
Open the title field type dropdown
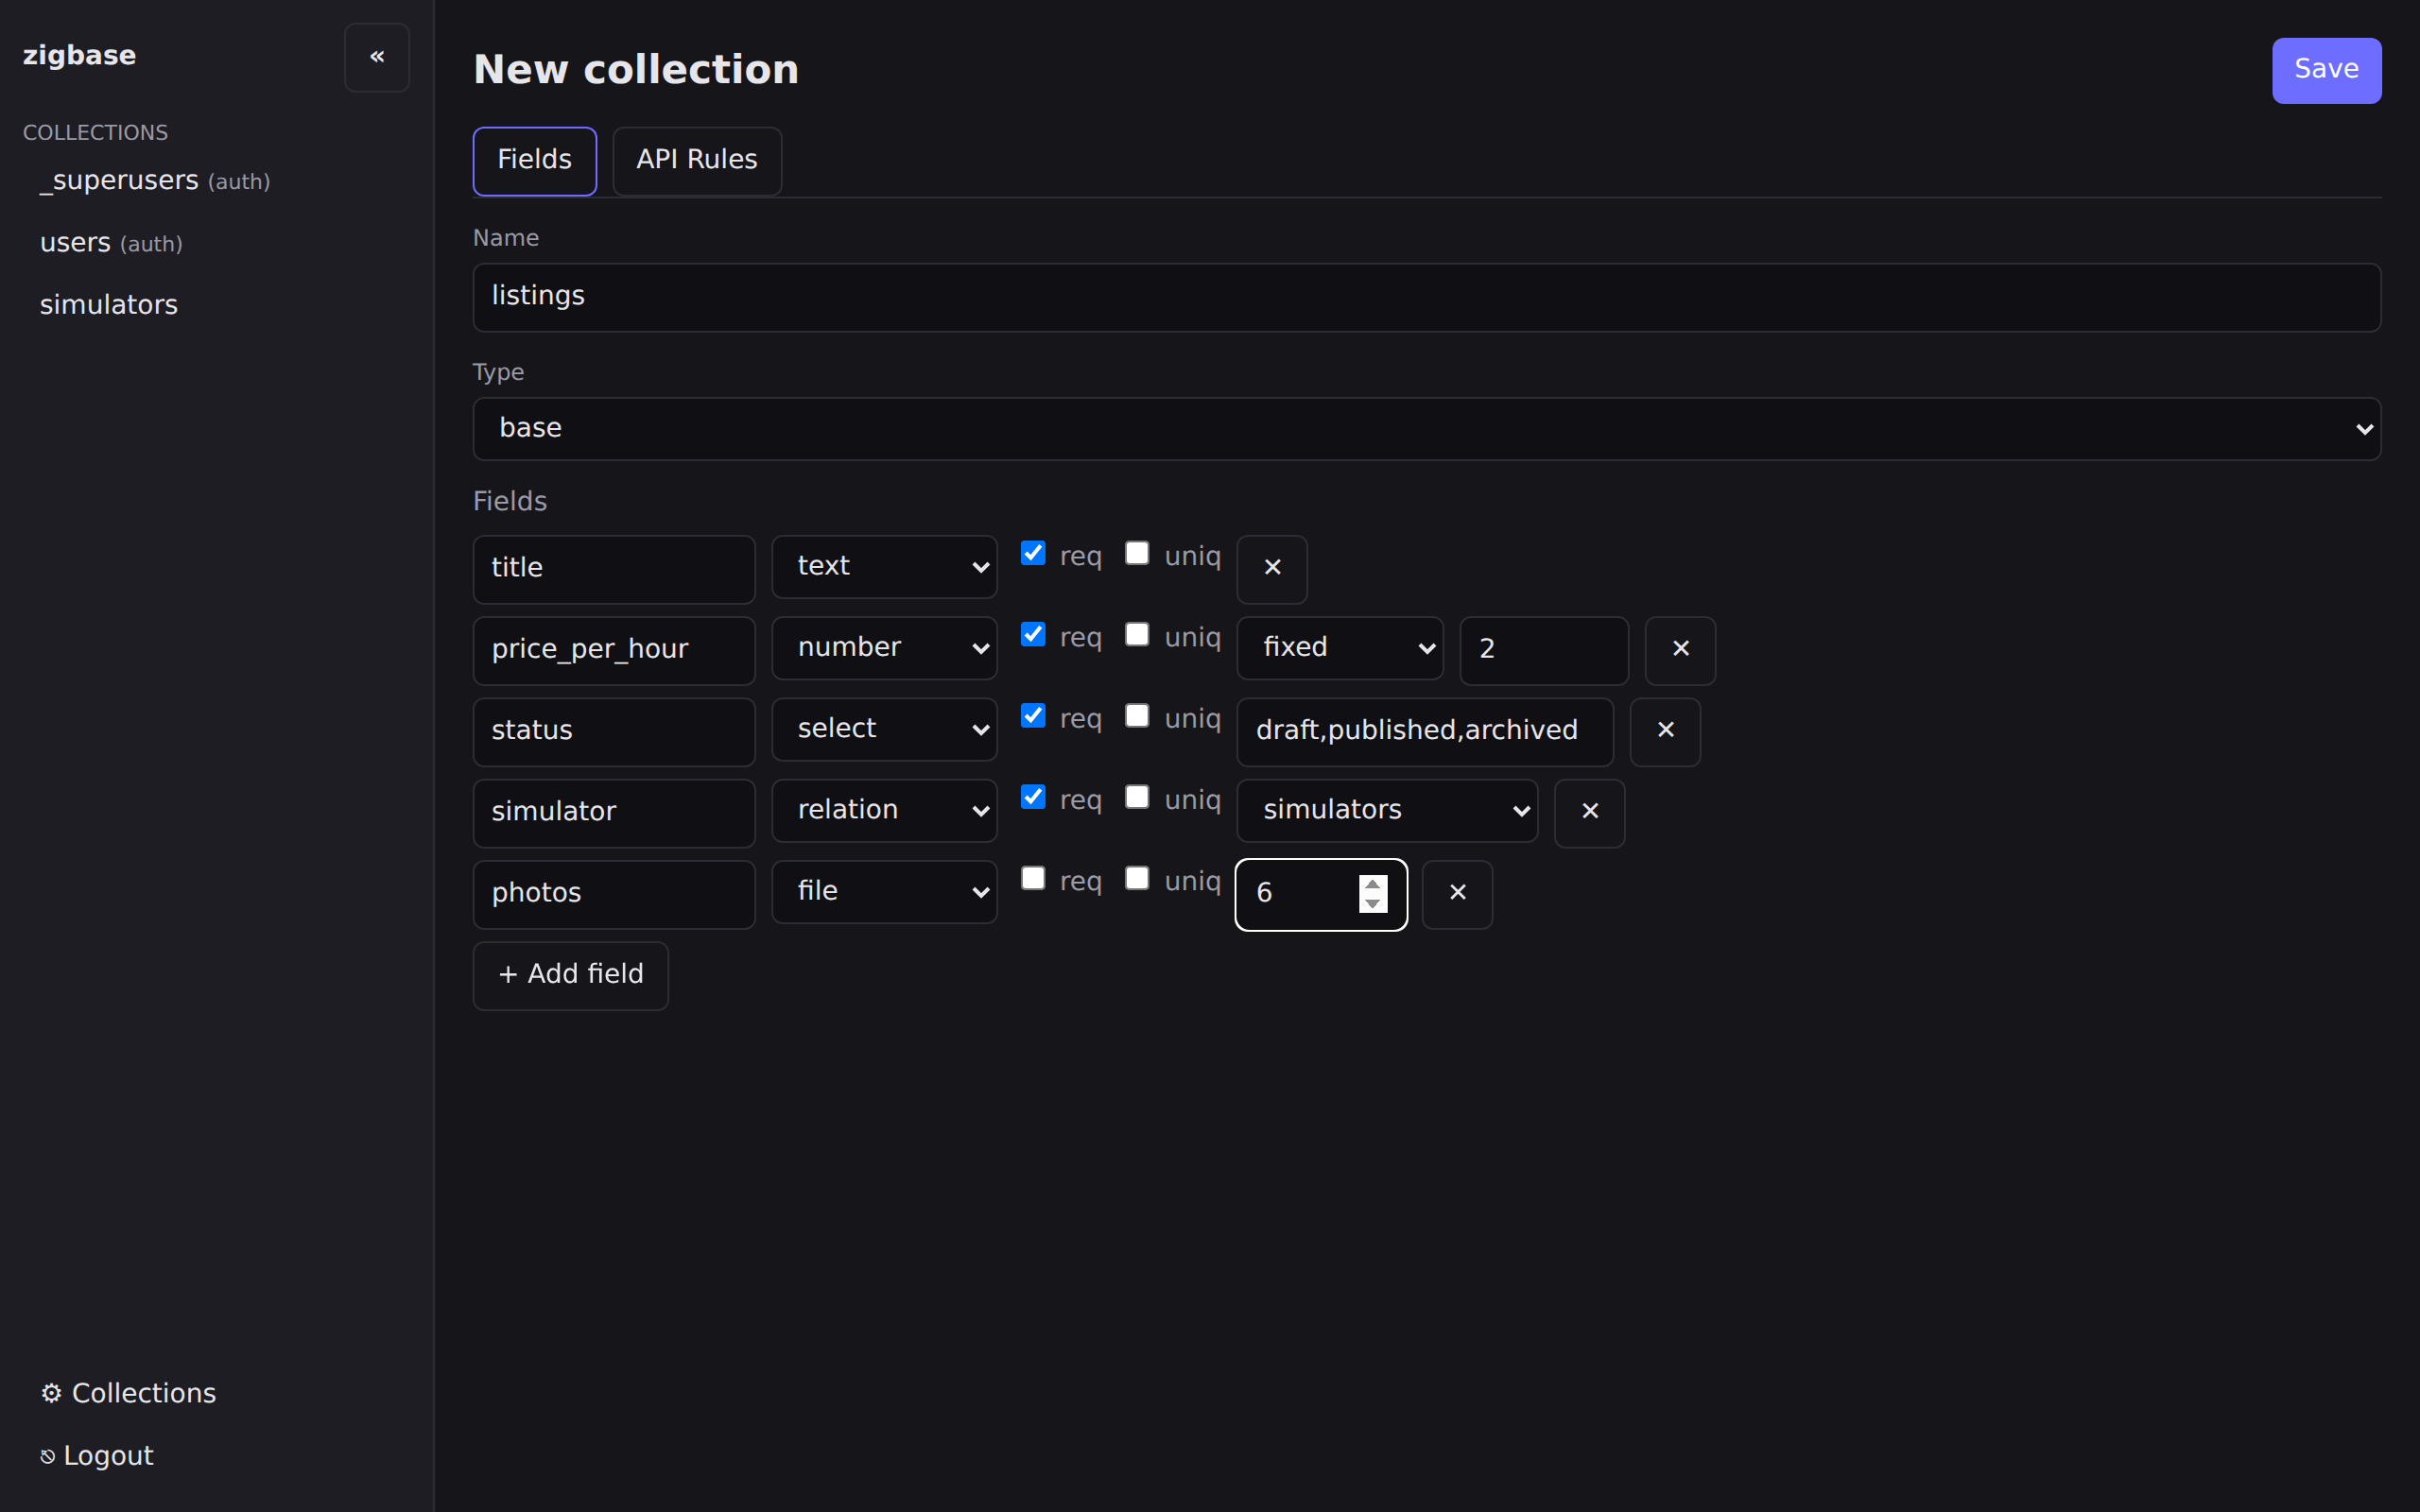[884, 567]
